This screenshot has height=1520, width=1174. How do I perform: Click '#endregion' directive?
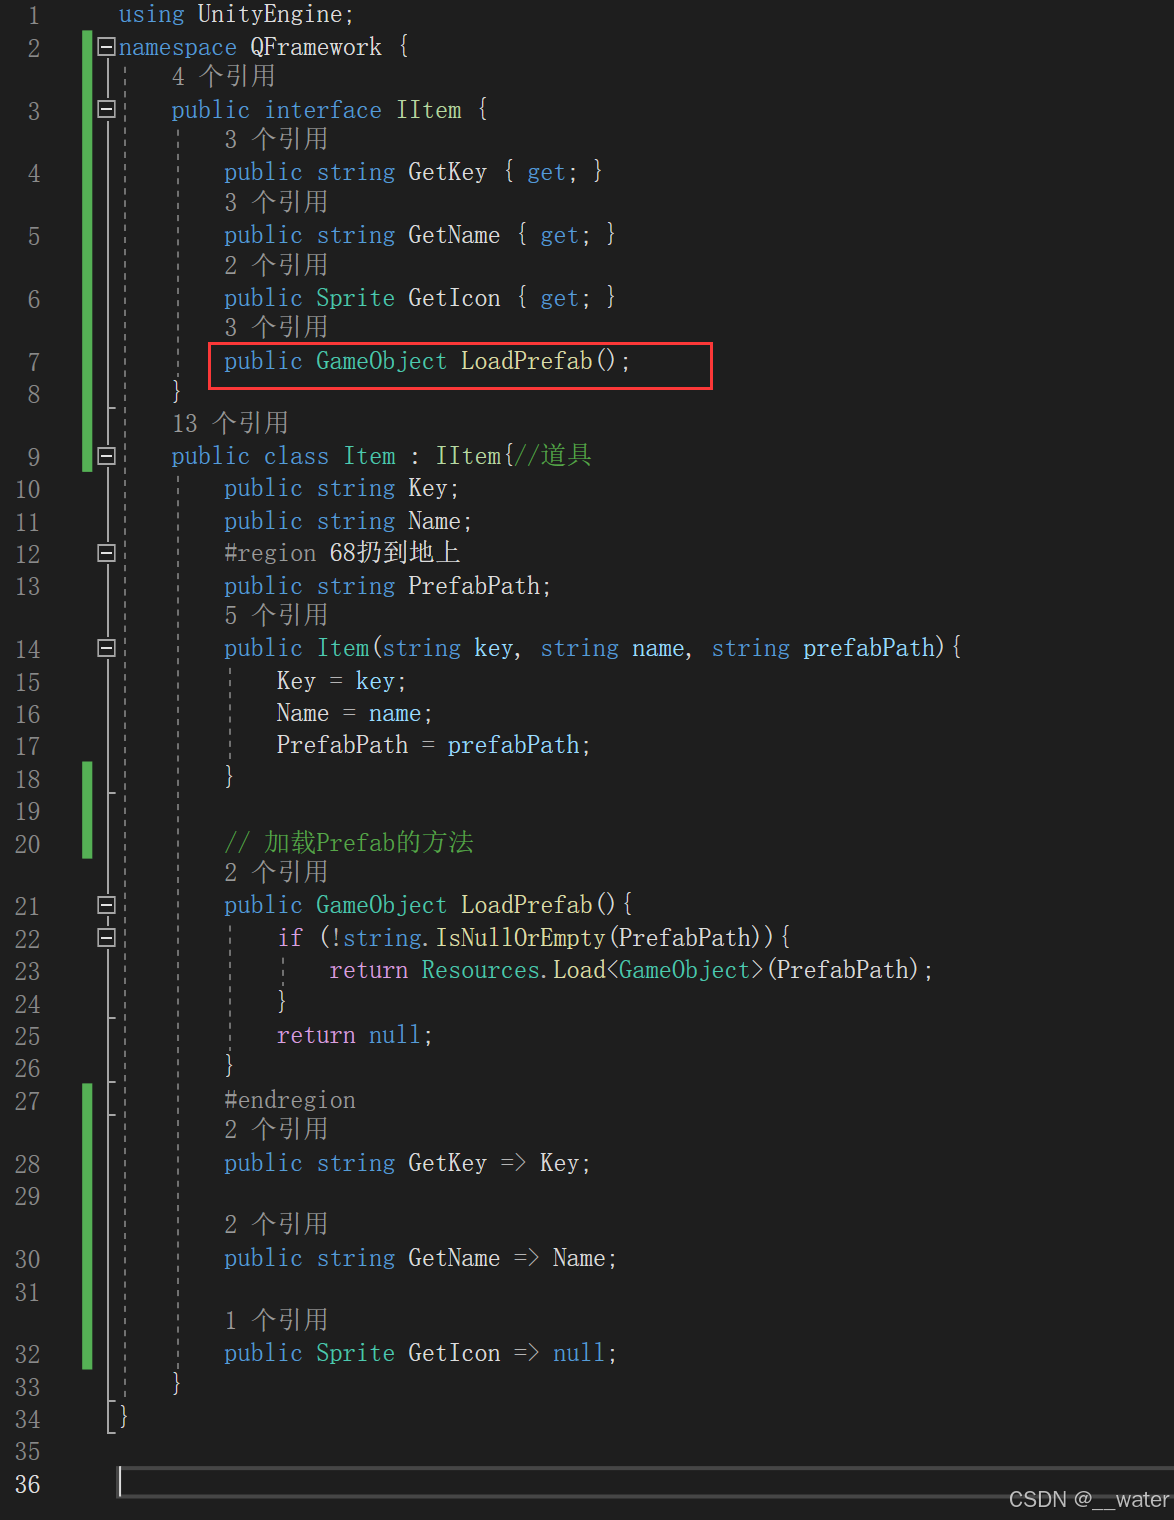290,1100
